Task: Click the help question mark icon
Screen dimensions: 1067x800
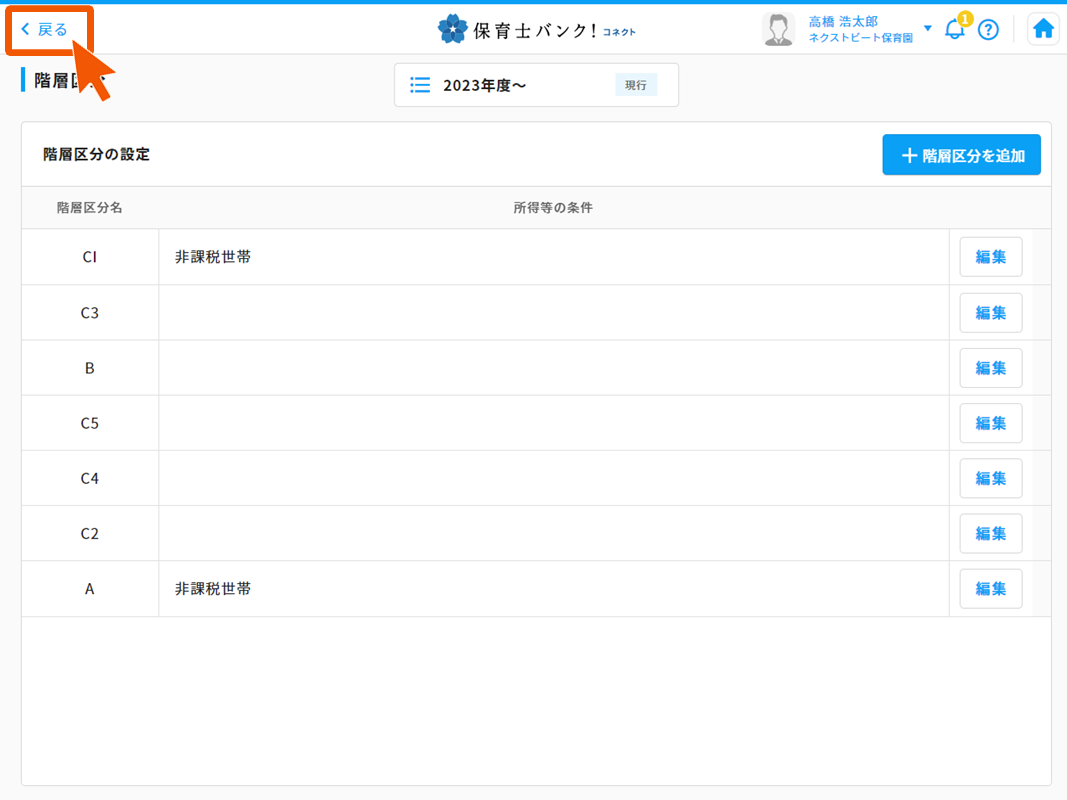Action: pos(988,29)
